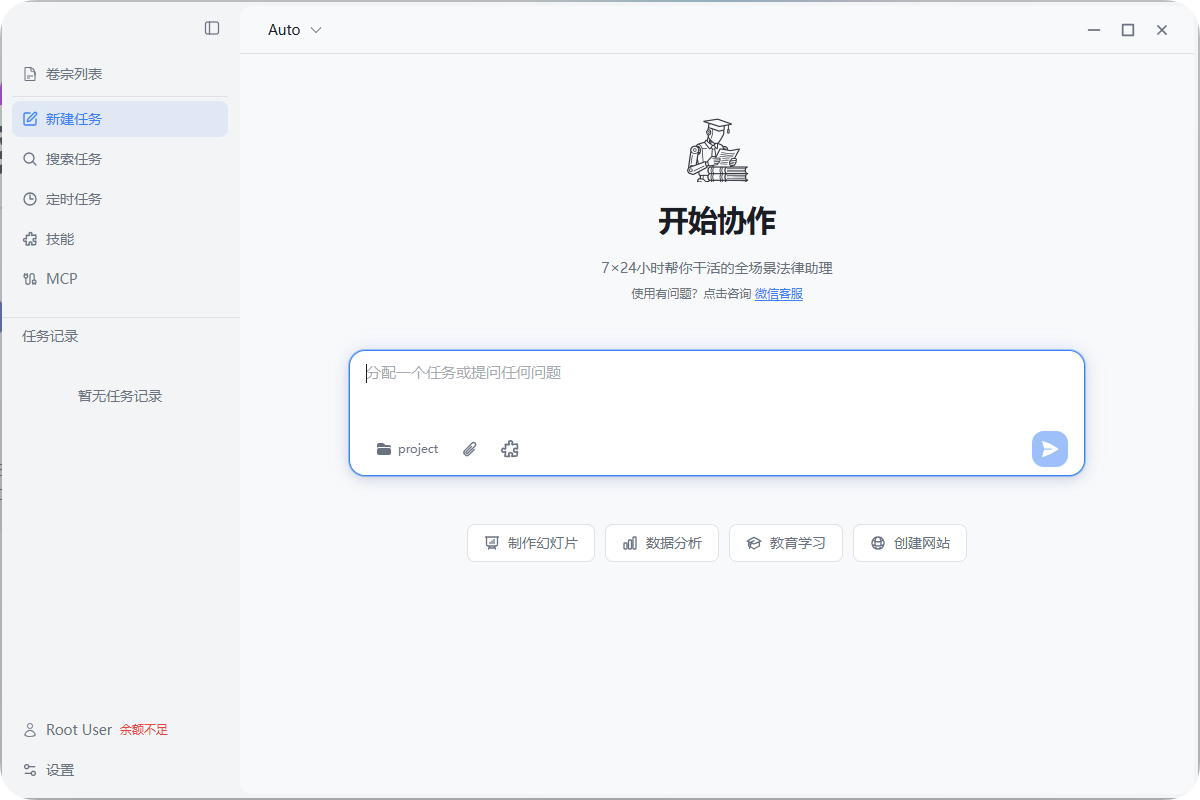The image size is (1200, 800).
Task: Open 卷宗列表 in the sidebar
Action: (73, 74)
